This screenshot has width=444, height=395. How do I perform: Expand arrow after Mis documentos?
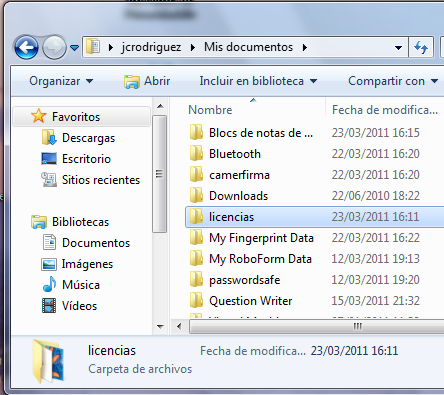point(305,48)
